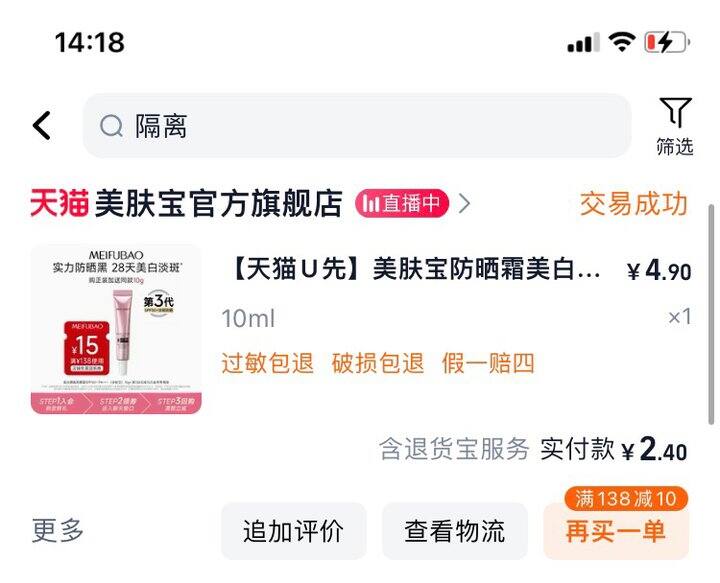Expand store page via chevron arrow
The width and height of the screenshot is (720, 583).
click(464, 203)
